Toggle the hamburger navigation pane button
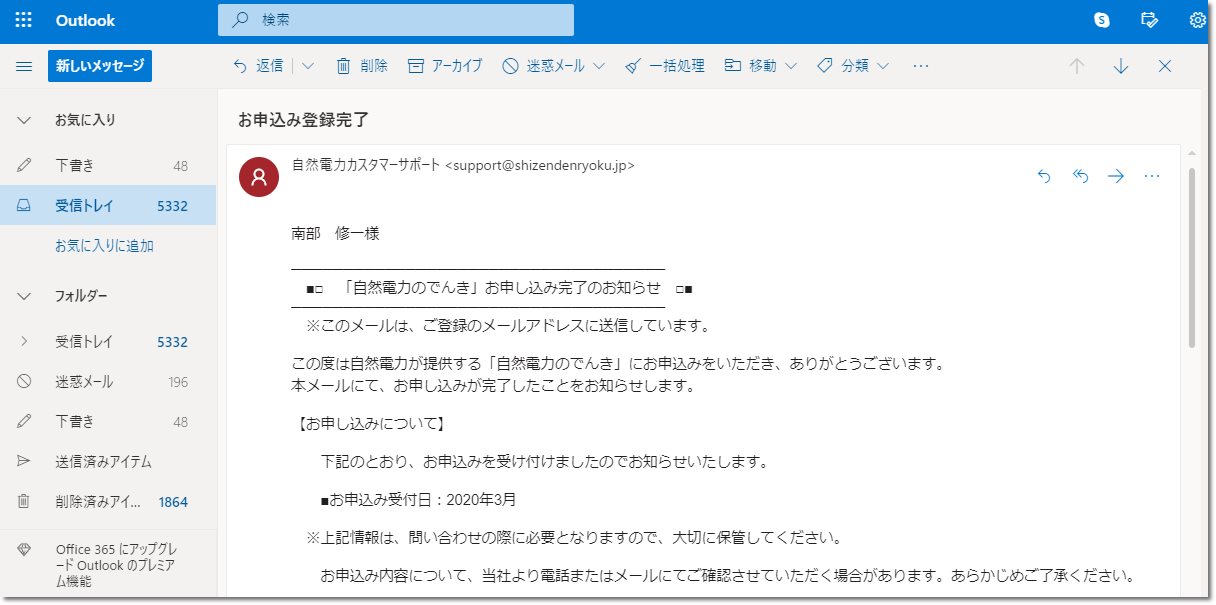This screenshot has width=1216, height=605. [24, 66]
